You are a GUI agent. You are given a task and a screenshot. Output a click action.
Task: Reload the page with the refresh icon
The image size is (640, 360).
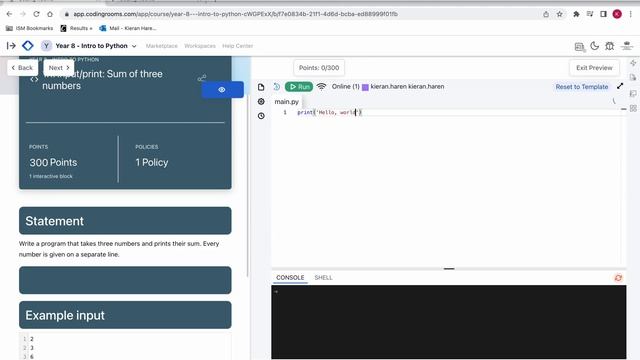[36, 14]
